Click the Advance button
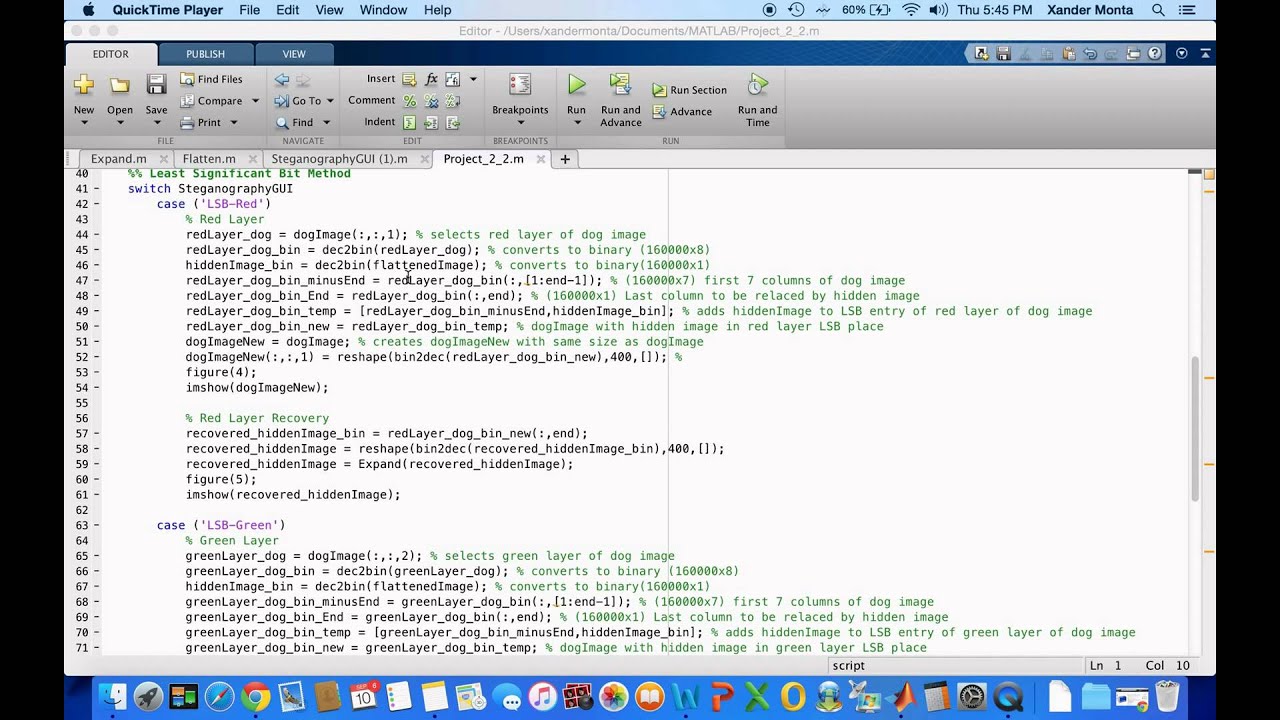The height and width of the screenshot is (720, 1280). point(682,112)
